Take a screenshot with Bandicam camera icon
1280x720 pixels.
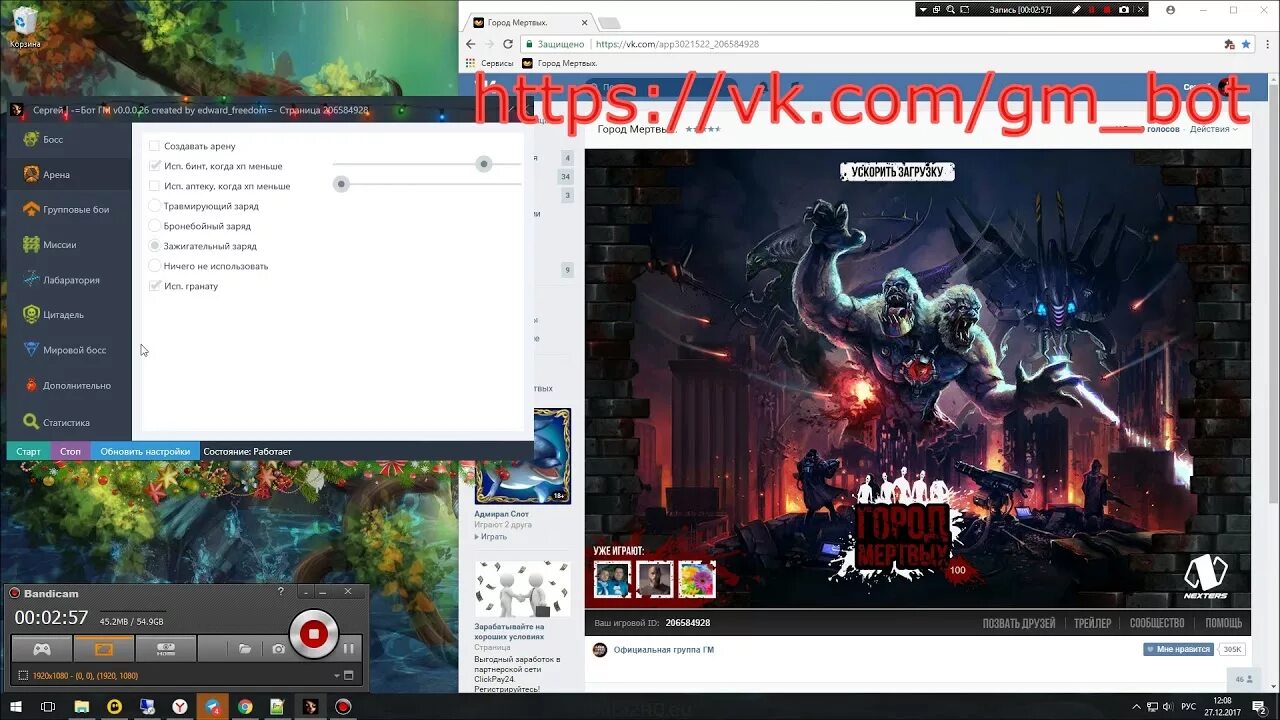[279, 649]
